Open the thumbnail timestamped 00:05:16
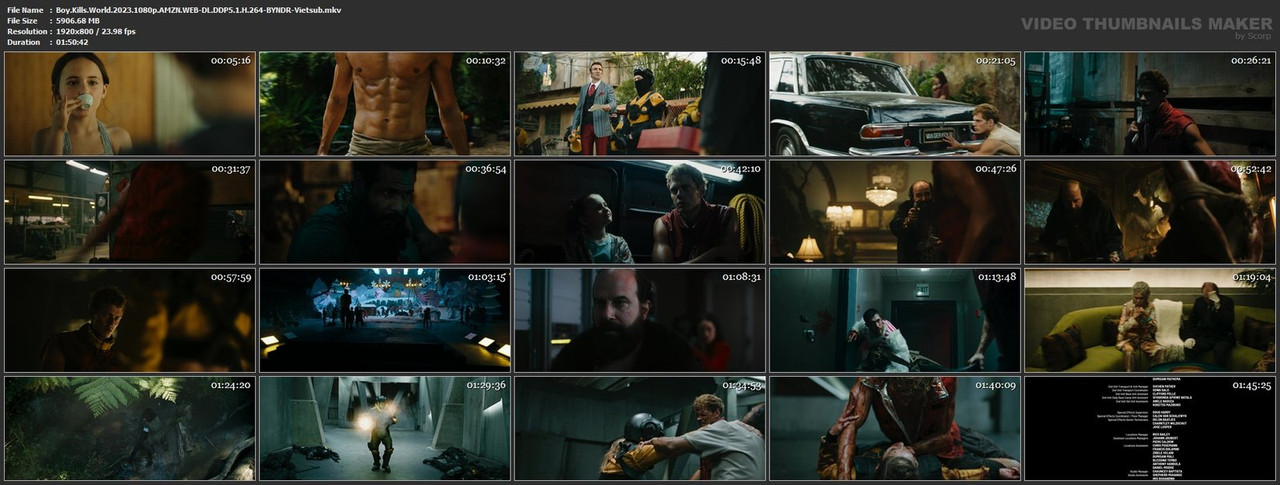The height and width of the screenshot is (485, 1280). point(129,104)
